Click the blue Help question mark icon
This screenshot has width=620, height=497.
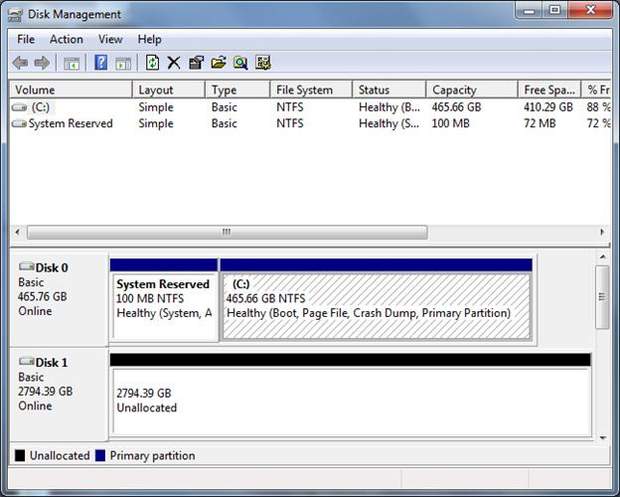click(101, 63)
